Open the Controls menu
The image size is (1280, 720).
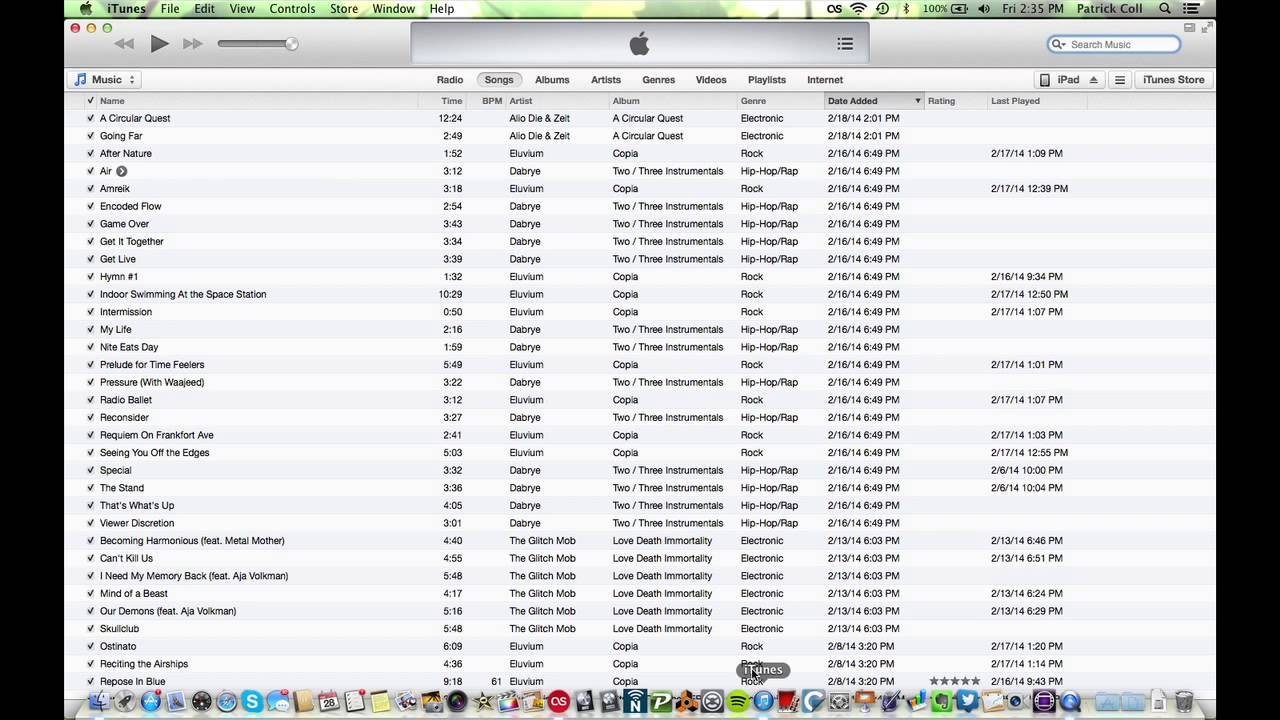(292, 8)
